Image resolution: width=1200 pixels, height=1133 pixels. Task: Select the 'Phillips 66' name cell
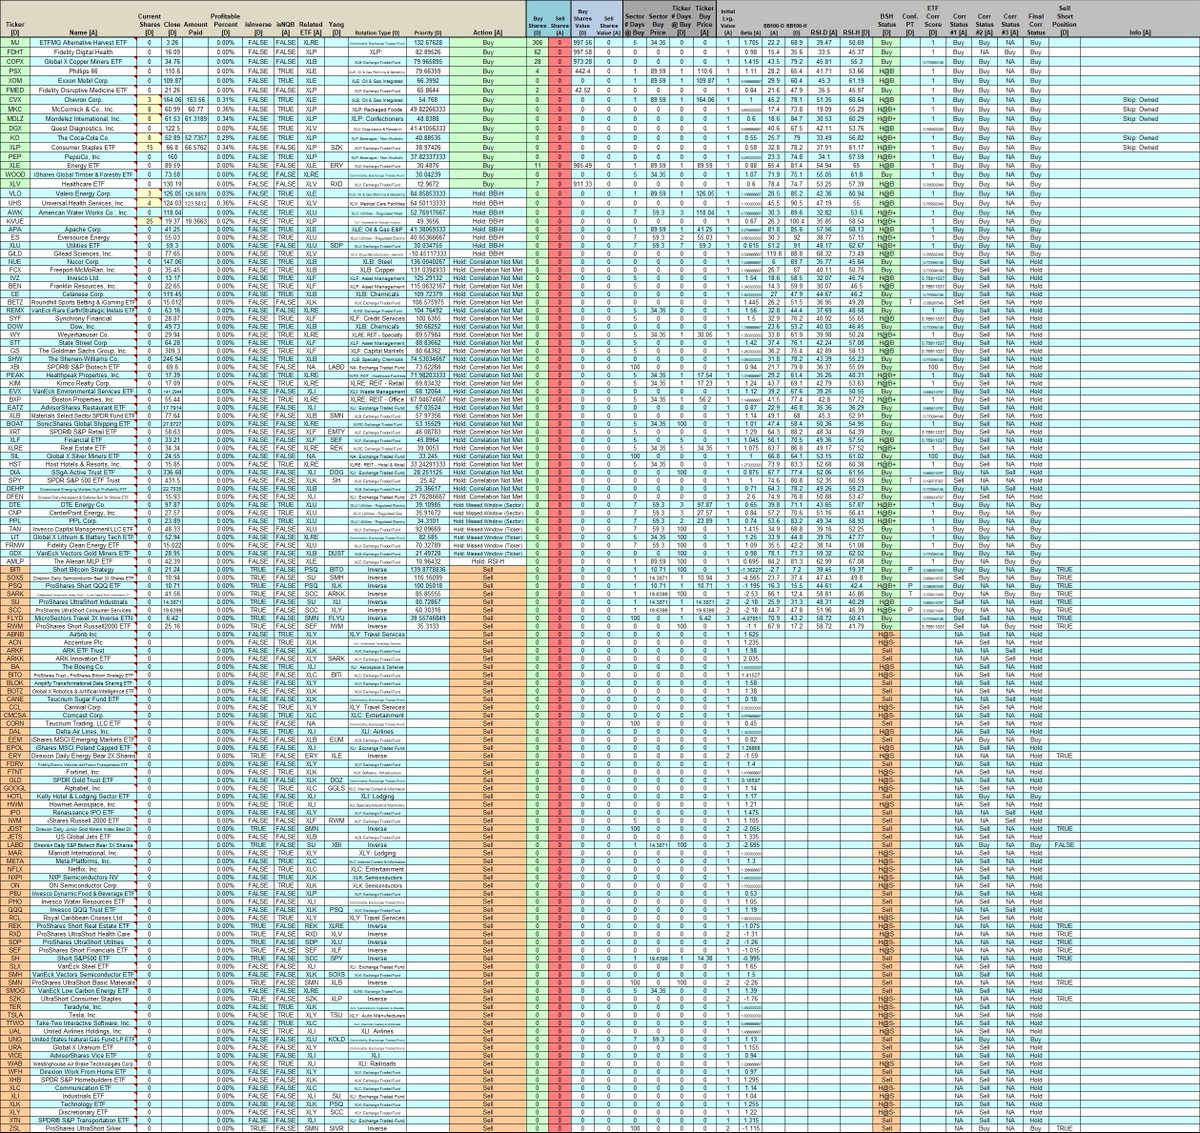click(84, 72)
